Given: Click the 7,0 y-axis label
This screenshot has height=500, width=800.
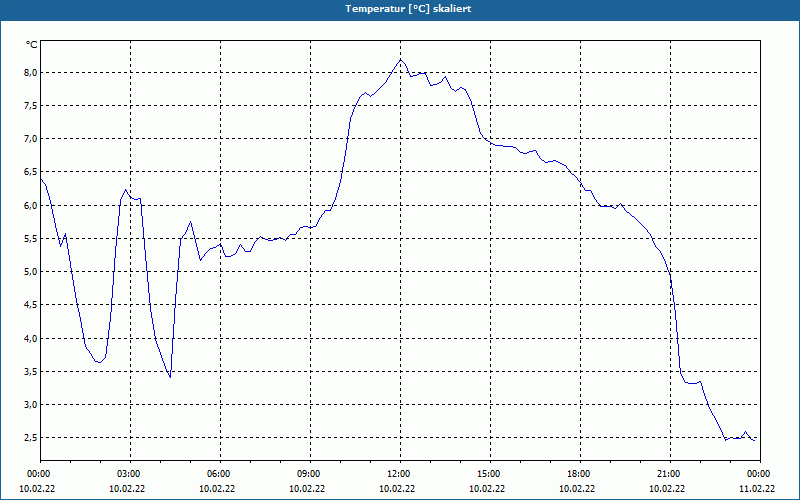Looking at the screenshot, I should pyautogui.click(x=32, y=139).
